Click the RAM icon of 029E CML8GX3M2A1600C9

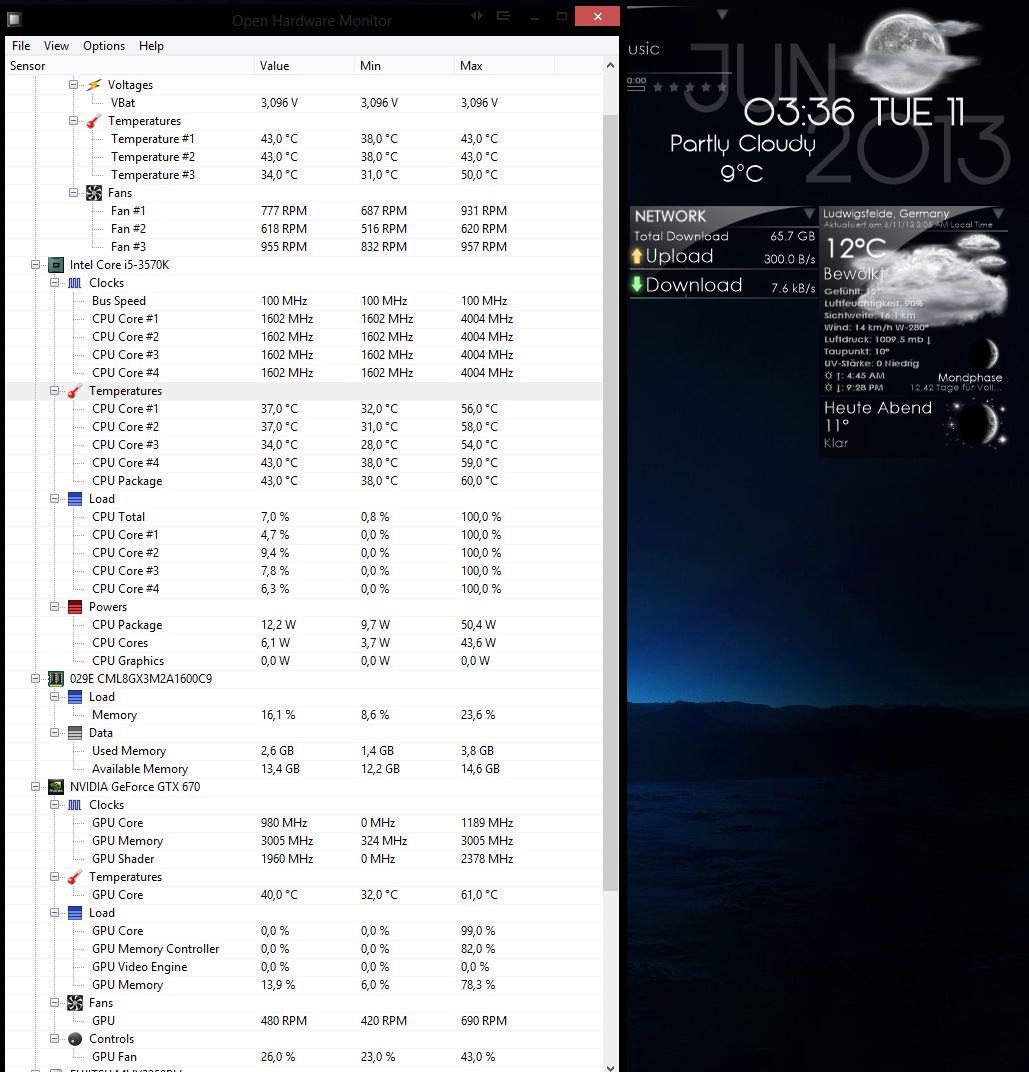(56, 679)
